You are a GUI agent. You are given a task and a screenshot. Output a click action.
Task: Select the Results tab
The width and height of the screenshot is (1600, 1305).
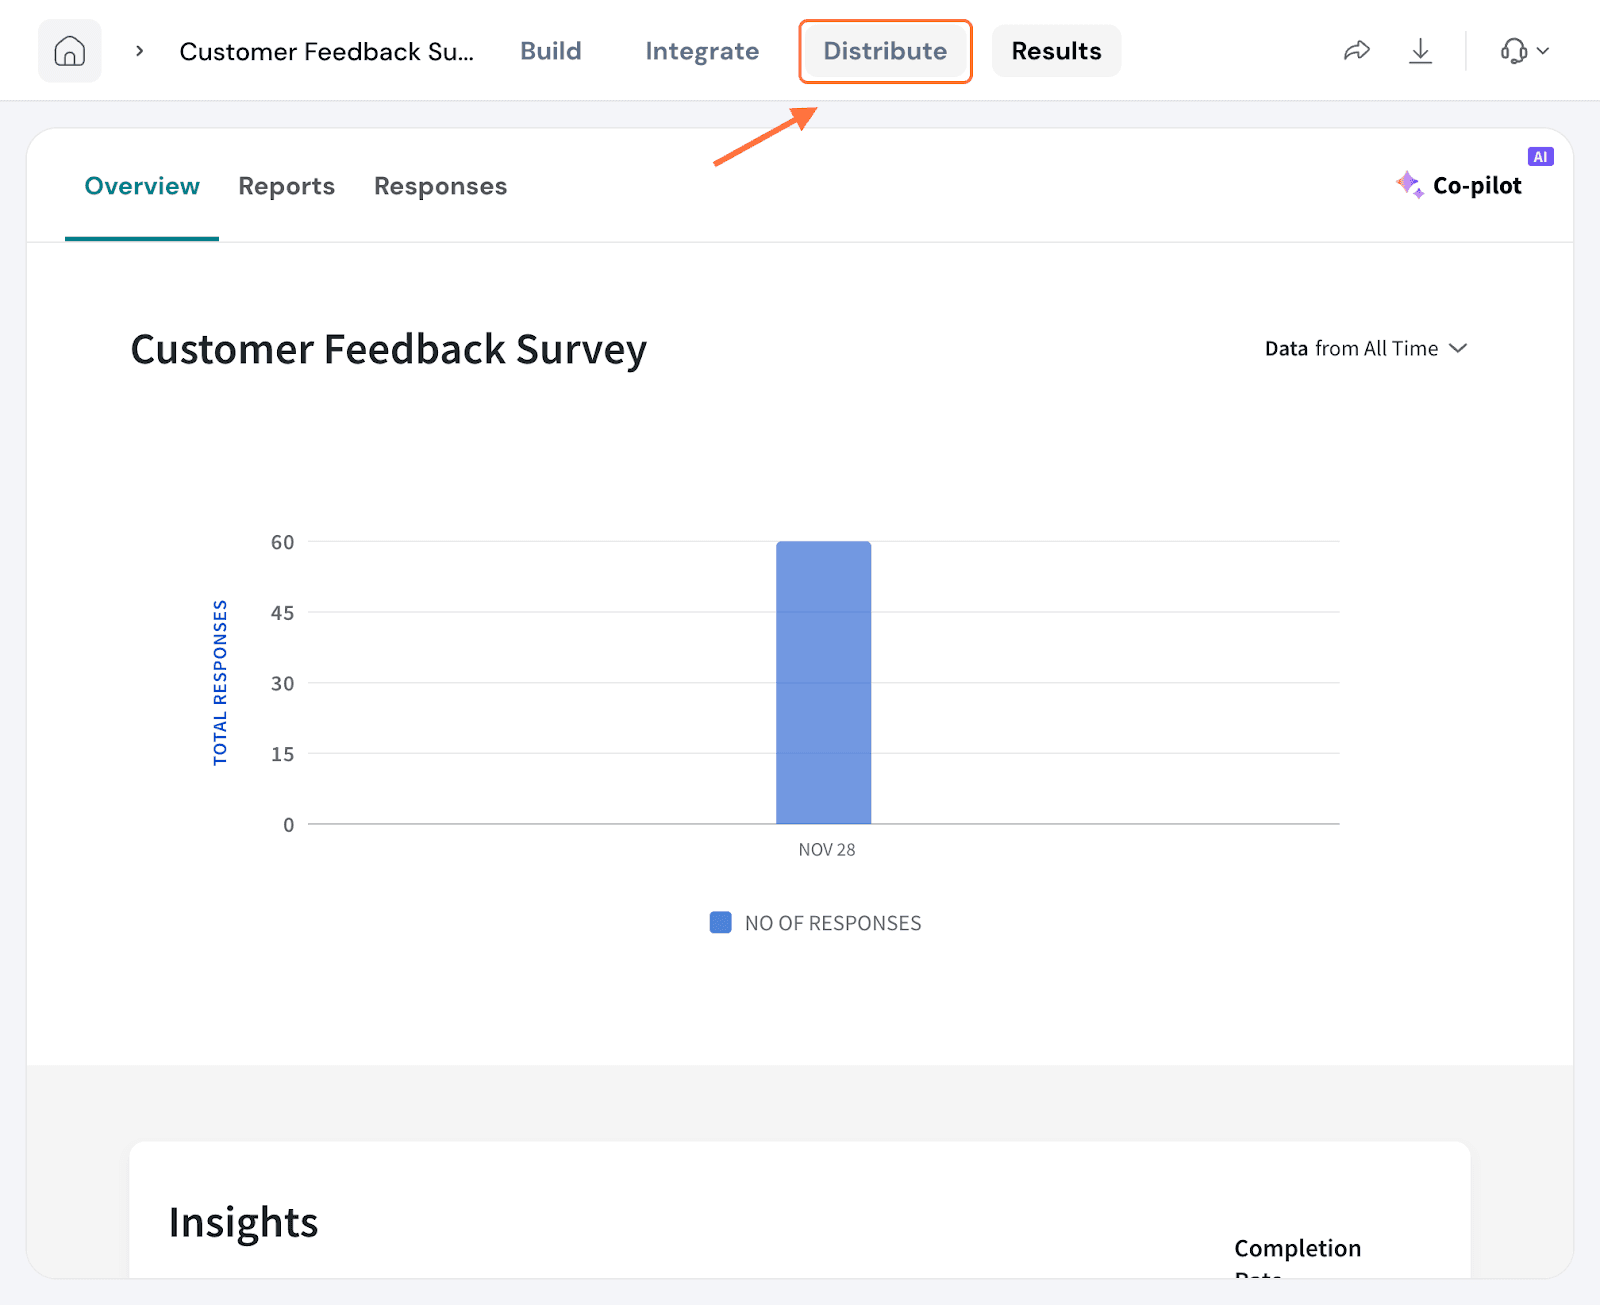pos(1056,51)
